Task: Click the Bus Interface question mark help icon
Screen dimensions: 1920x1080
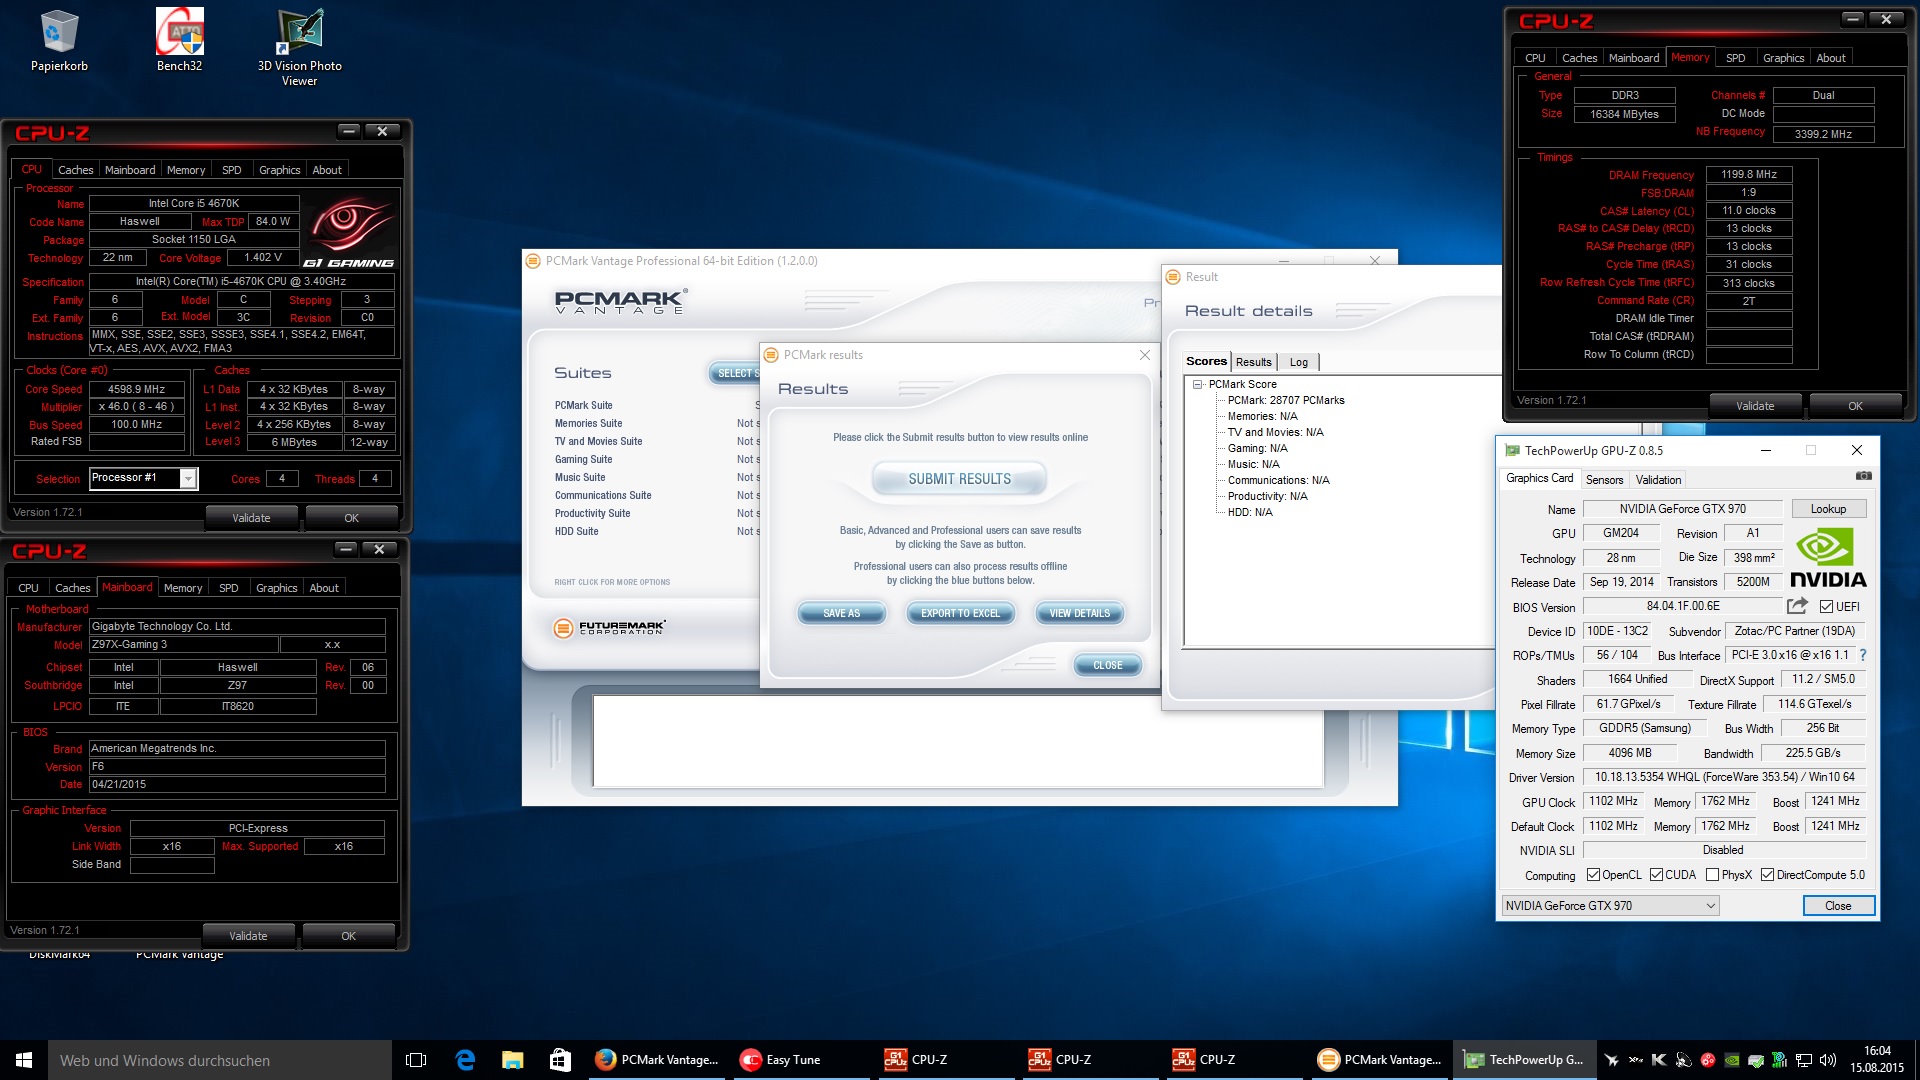Action: [x=1863, y=655]
